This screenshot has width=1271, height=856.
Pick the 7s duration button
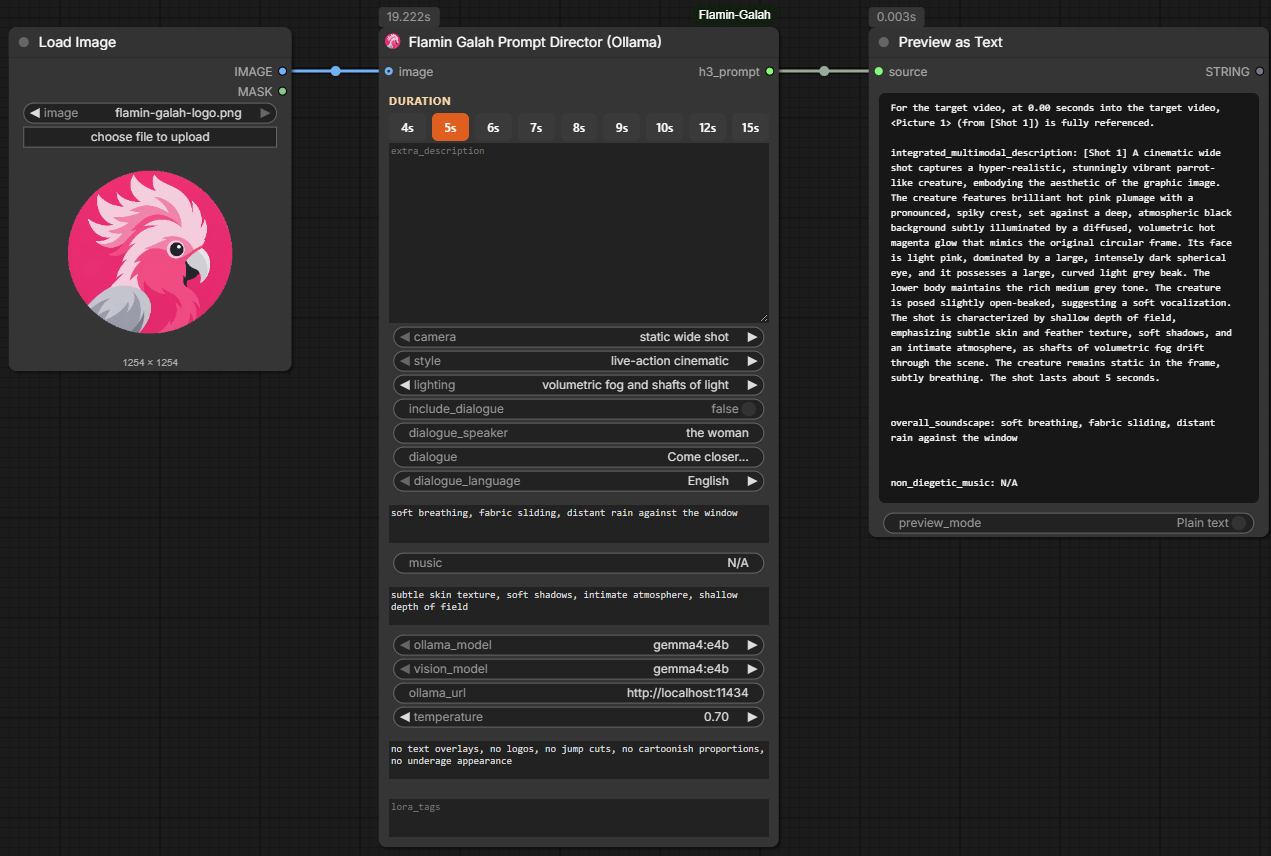[536, 127]
